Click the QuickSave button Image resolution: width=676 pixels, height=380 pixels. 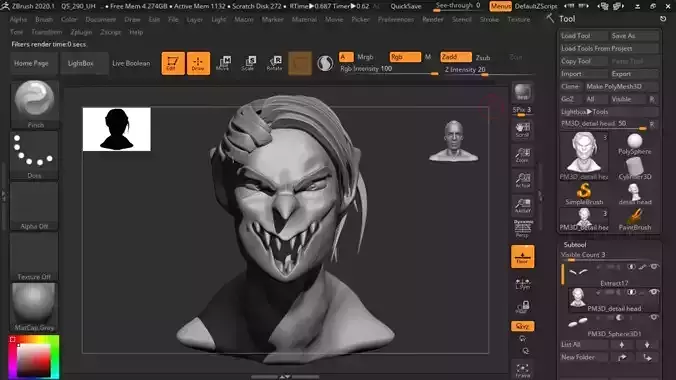(406, 6)
